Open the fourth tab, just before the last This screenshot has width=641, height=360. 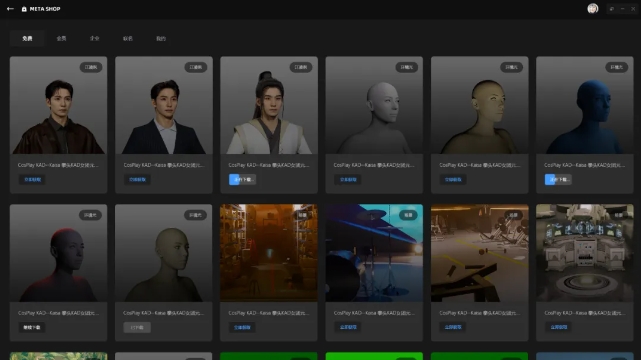pos(128,38)
